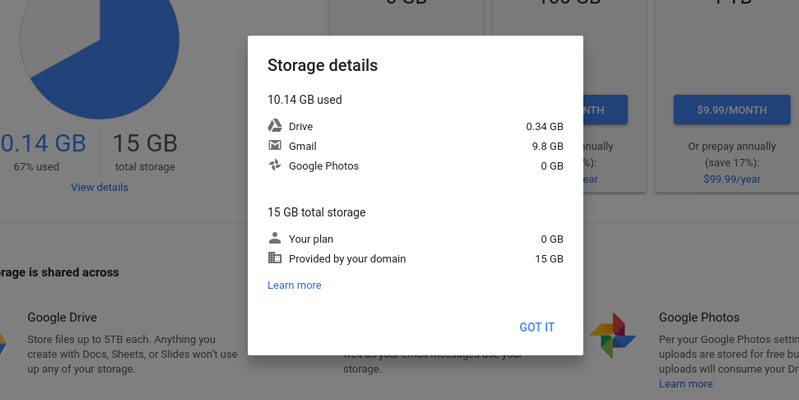Open the Learn more link in Storage details
Screen dimensions: 799x400
pyautogui.click(x=295, y=285)
